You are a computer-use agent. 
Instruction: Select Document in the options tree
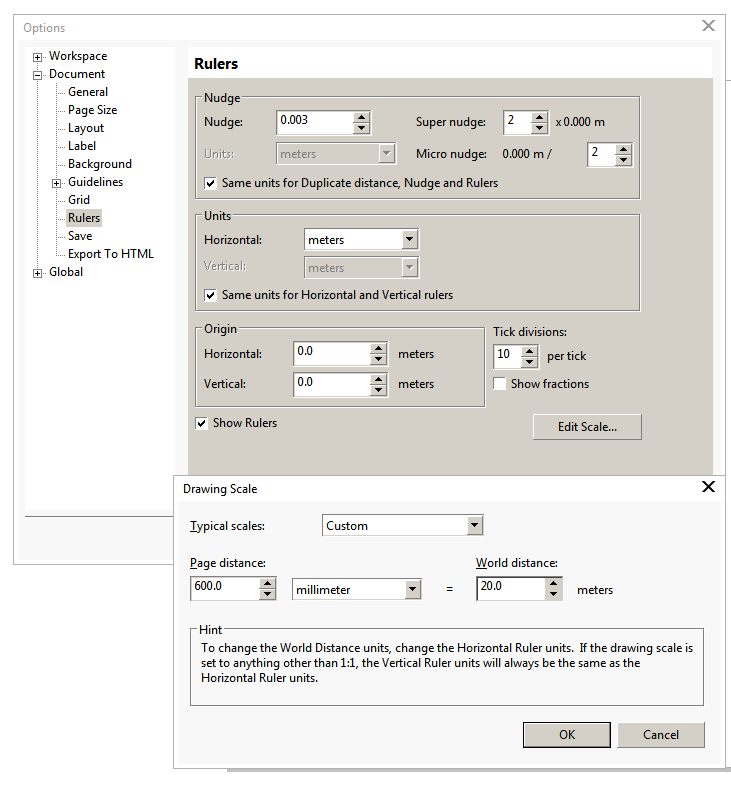click(x=77, y=74)
